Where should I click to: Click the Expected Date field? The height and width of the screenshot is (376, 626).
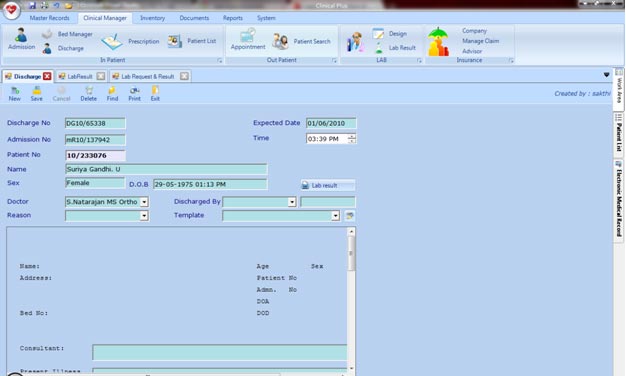coord(331,123)
